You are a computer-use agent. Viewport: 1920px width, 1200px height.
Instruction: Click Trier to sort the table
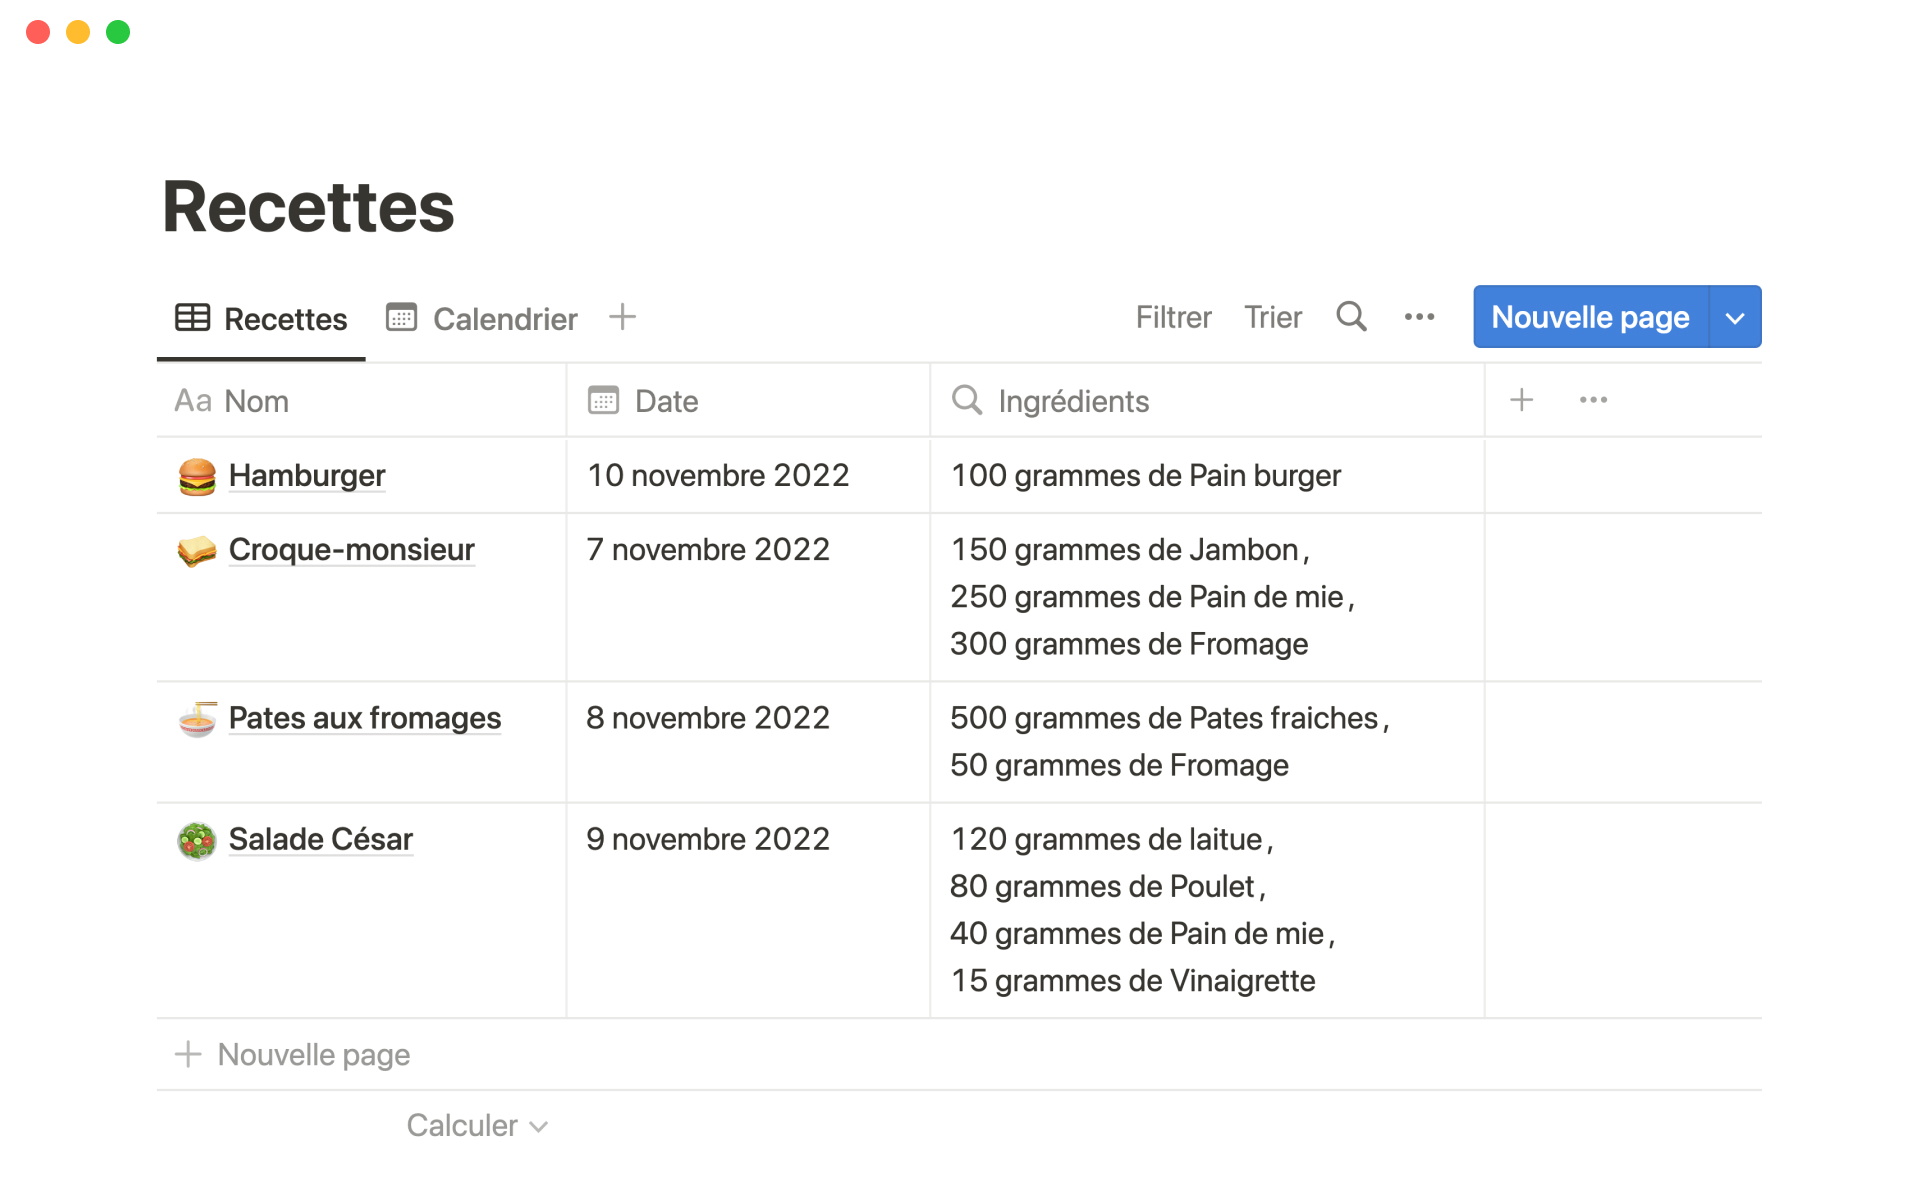coord(1272,318)
